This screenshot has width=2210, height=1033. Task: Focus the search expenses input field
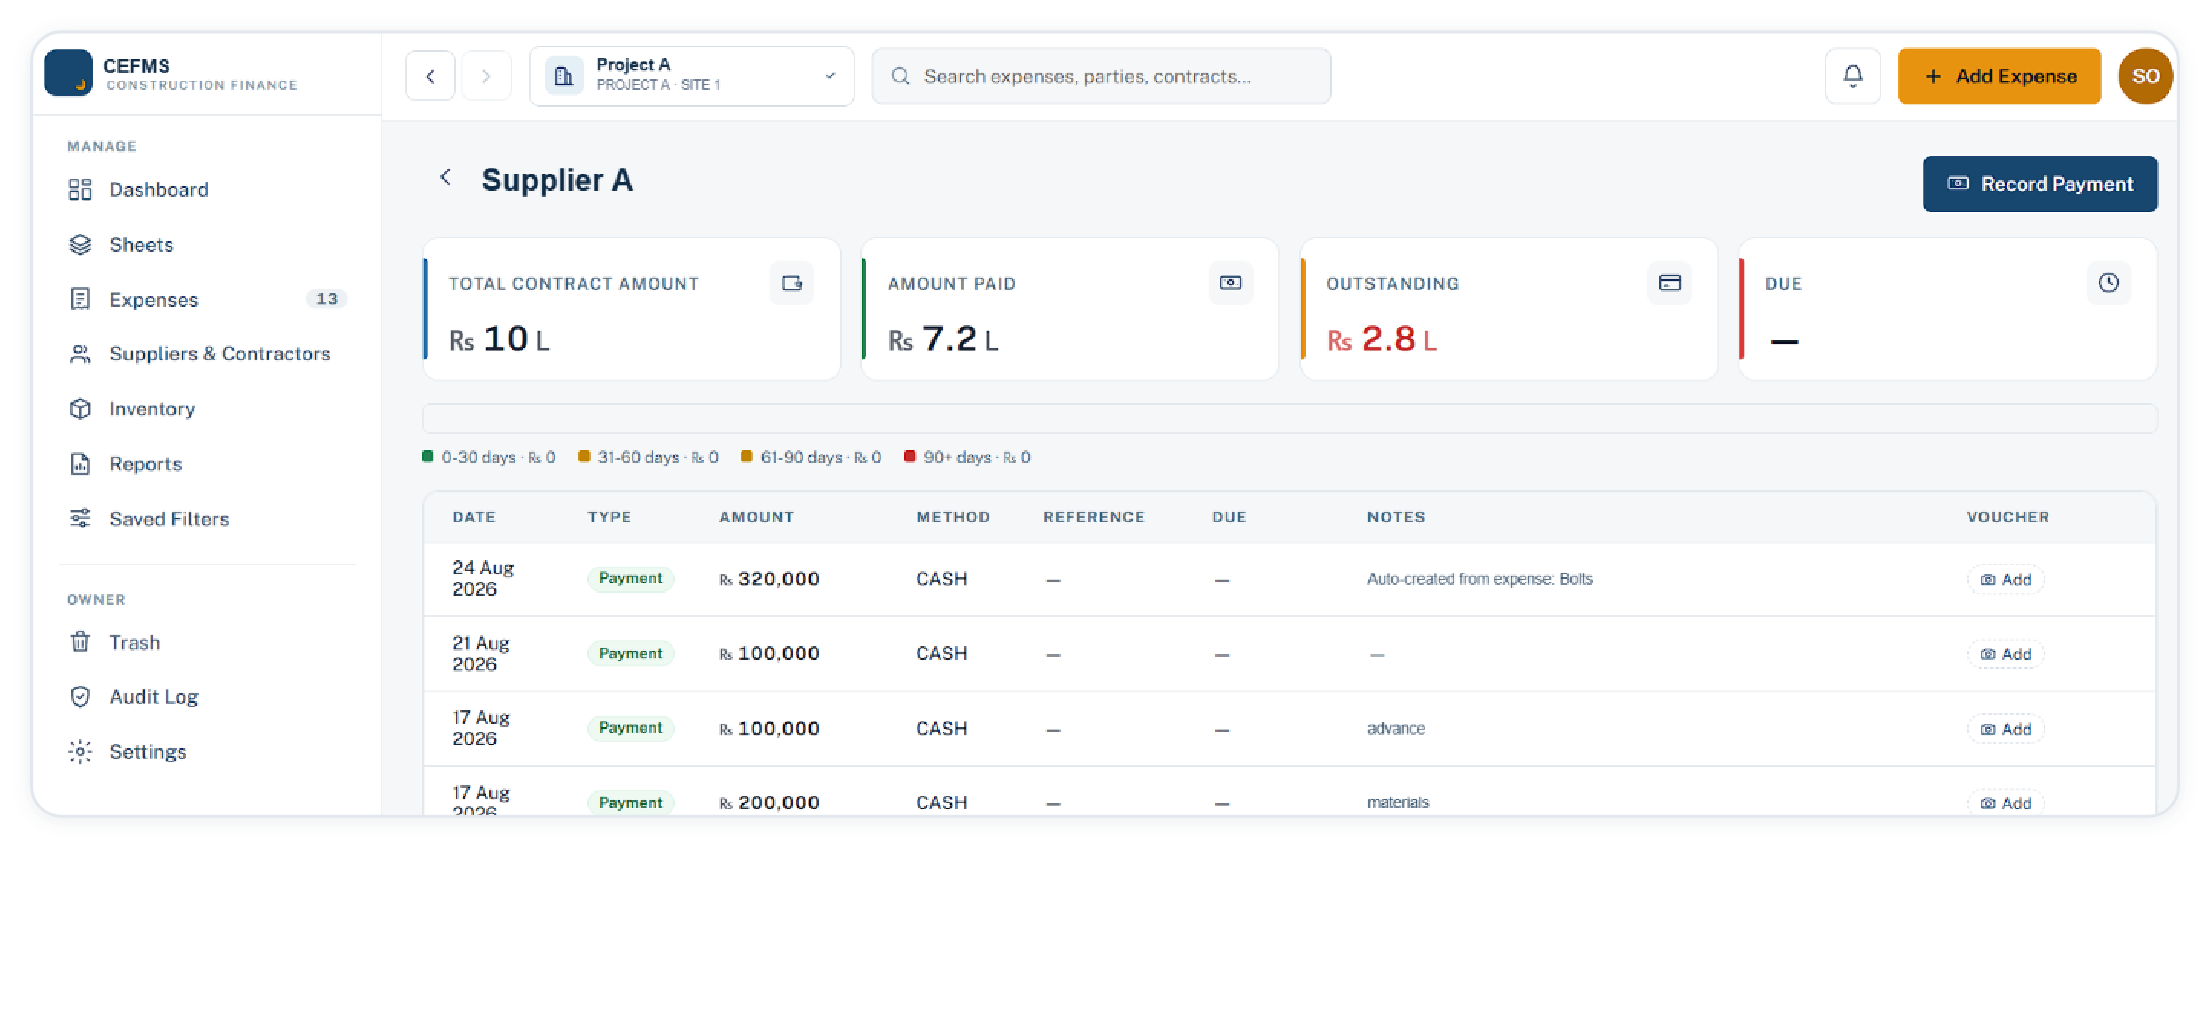pos(1101,76)
